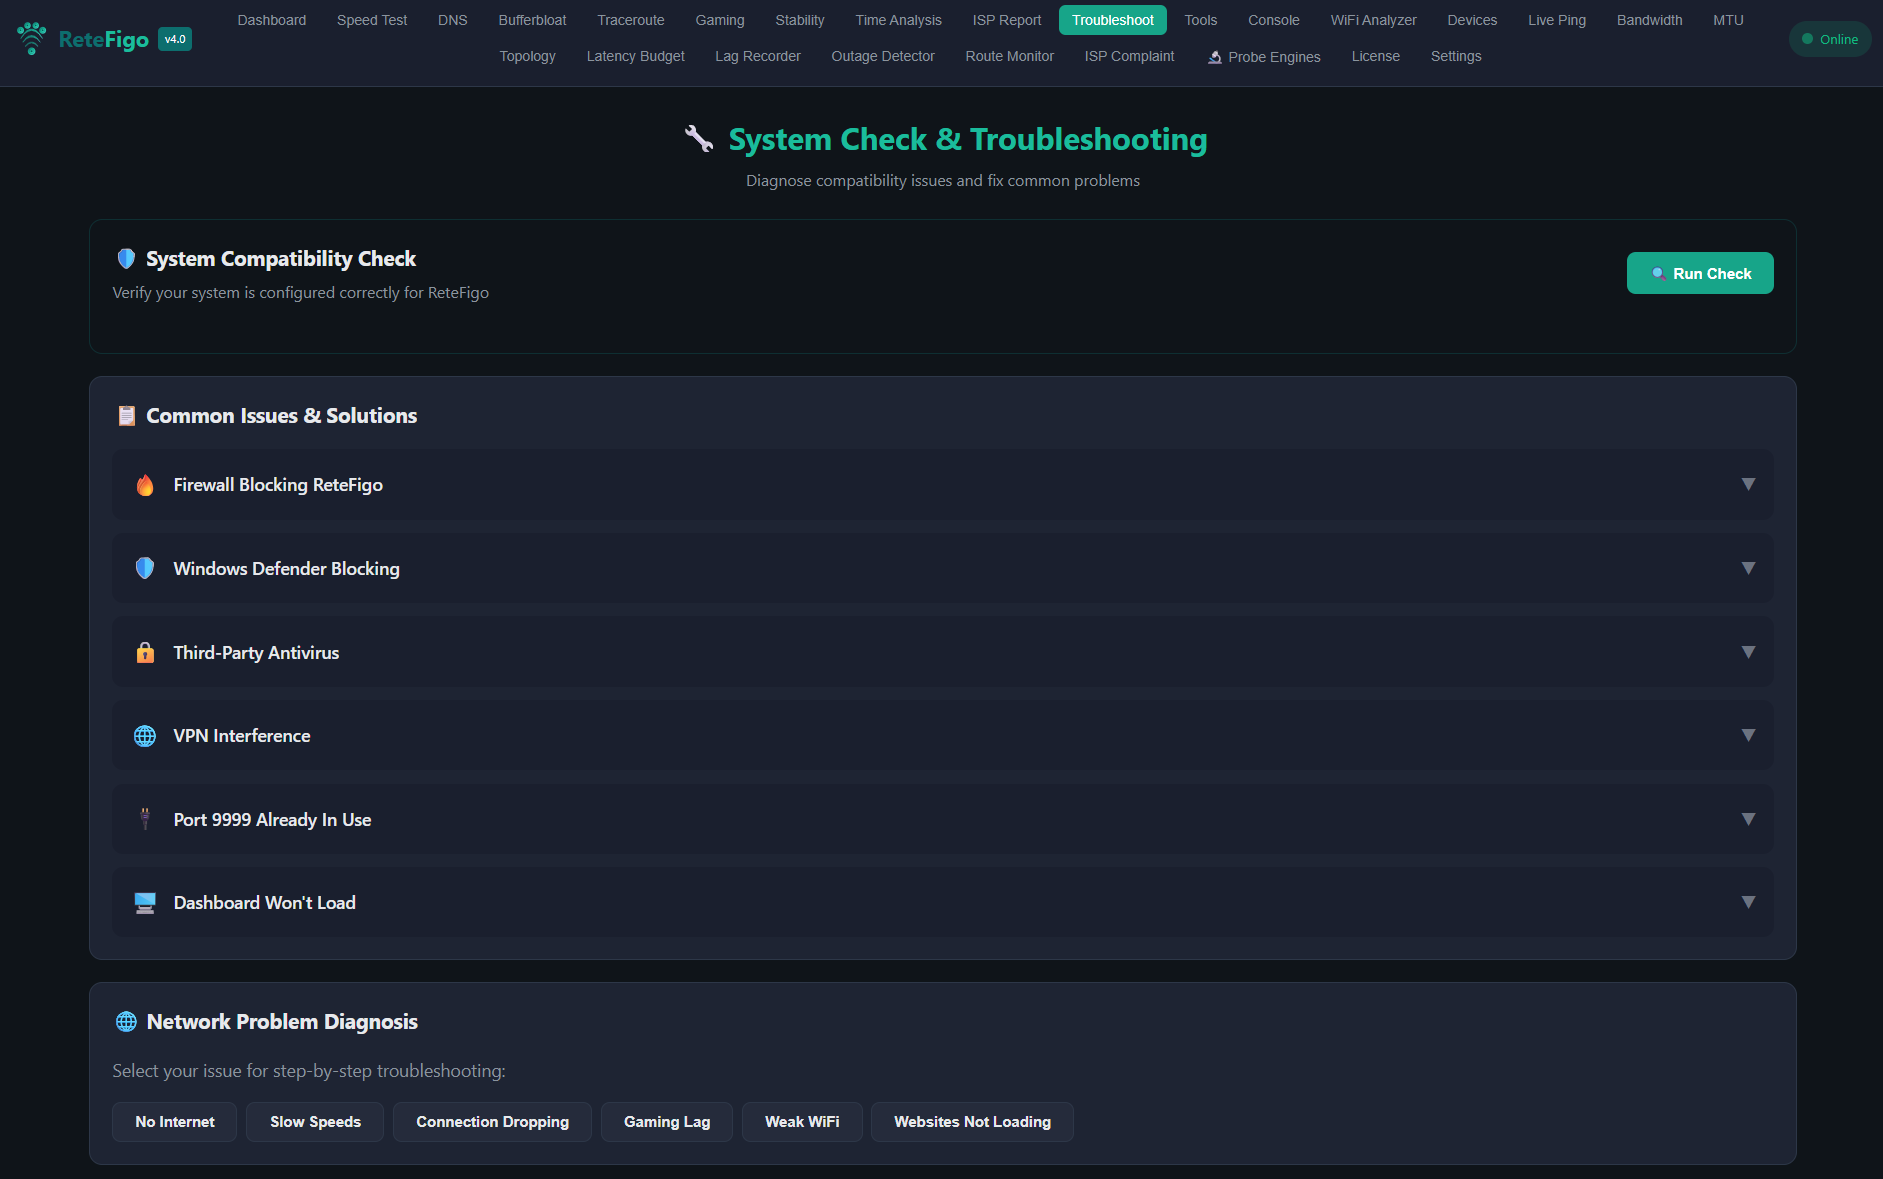Image resolution: width=1883 pixels, height=1179 pixels.
Task: Click the wrench icon in page title
Action: tap(699, 139)
